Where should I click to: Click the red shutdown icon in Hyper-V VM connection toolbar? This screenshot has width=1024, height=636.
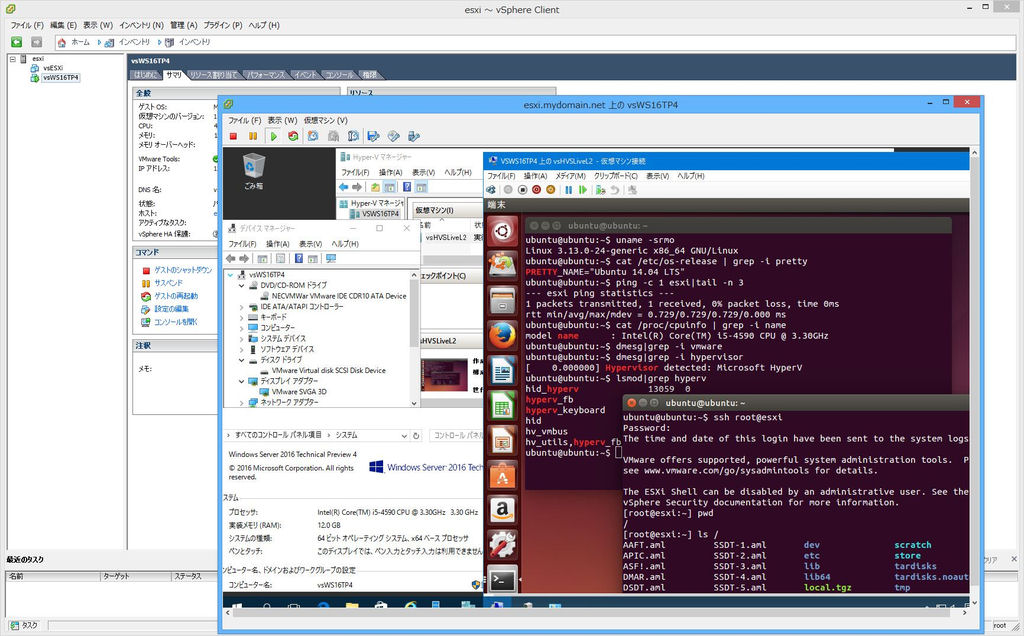[x=537, y=190]
